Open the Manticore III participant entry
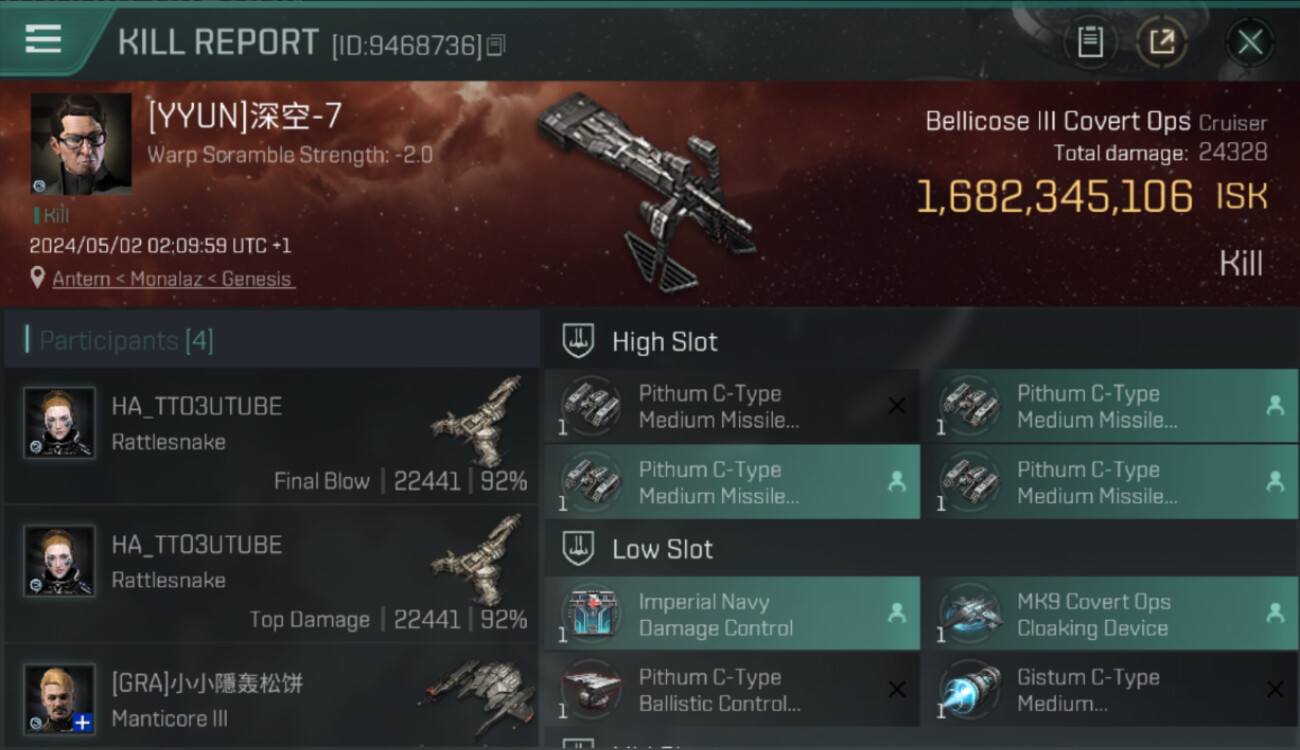This screenshot has height=750, width=1300. pos(271,698)
